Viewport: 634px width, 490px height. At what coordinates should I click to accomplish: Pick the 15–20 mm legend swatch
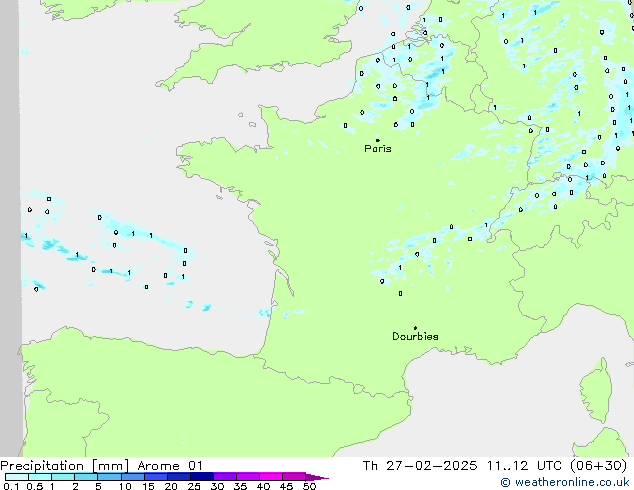pyautogui.click(x=155, y=477)
